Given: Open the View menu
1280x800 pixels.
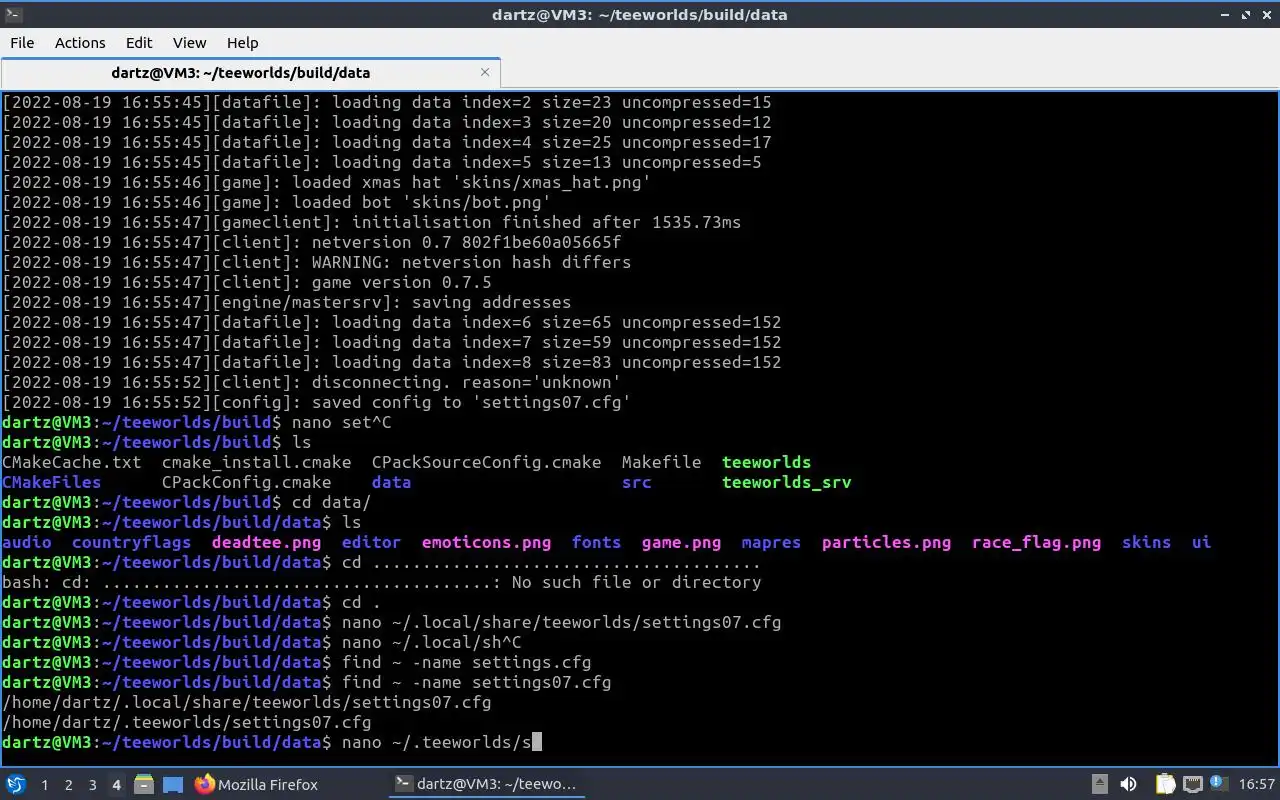Looking at the screenshot, I should [189, 42].
